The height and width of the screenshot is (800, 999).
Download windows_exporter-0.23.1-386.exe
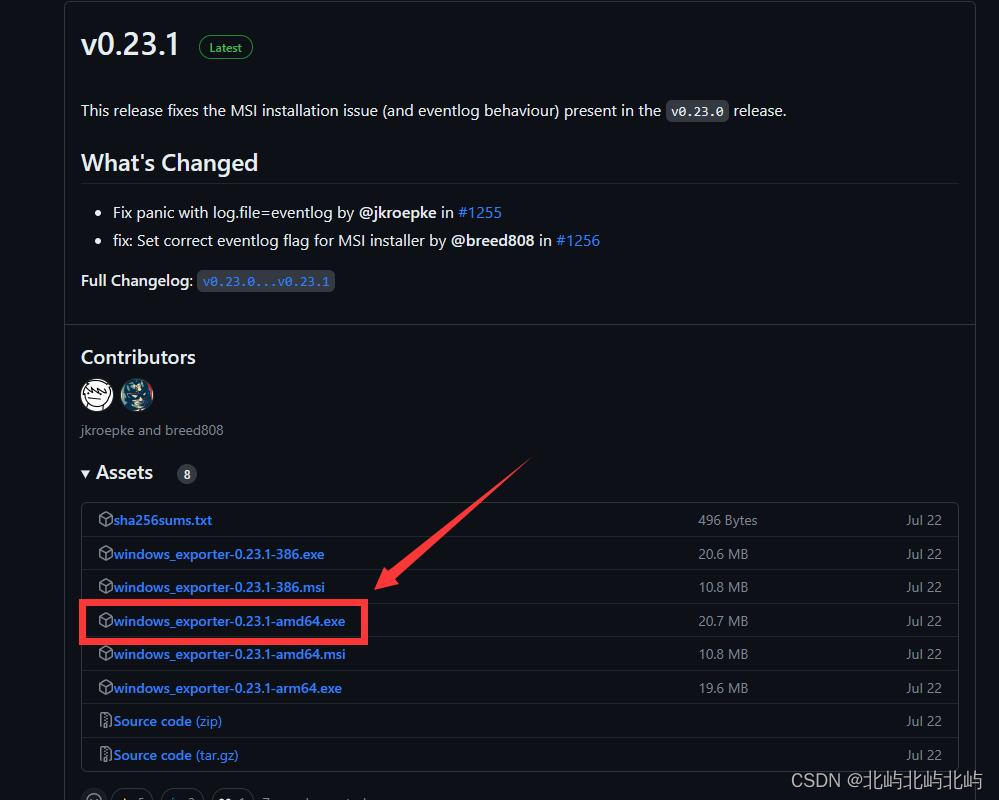(x=219, y=554)
